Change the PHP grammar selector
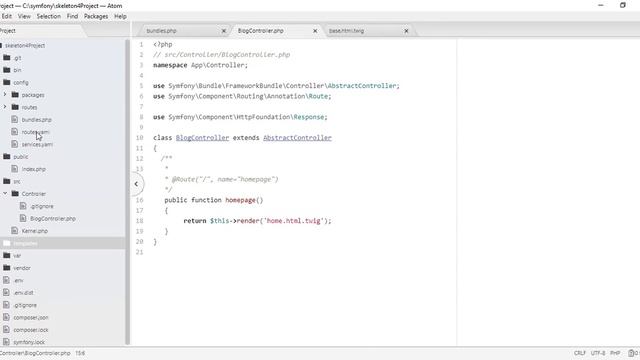 coord(615,353)
